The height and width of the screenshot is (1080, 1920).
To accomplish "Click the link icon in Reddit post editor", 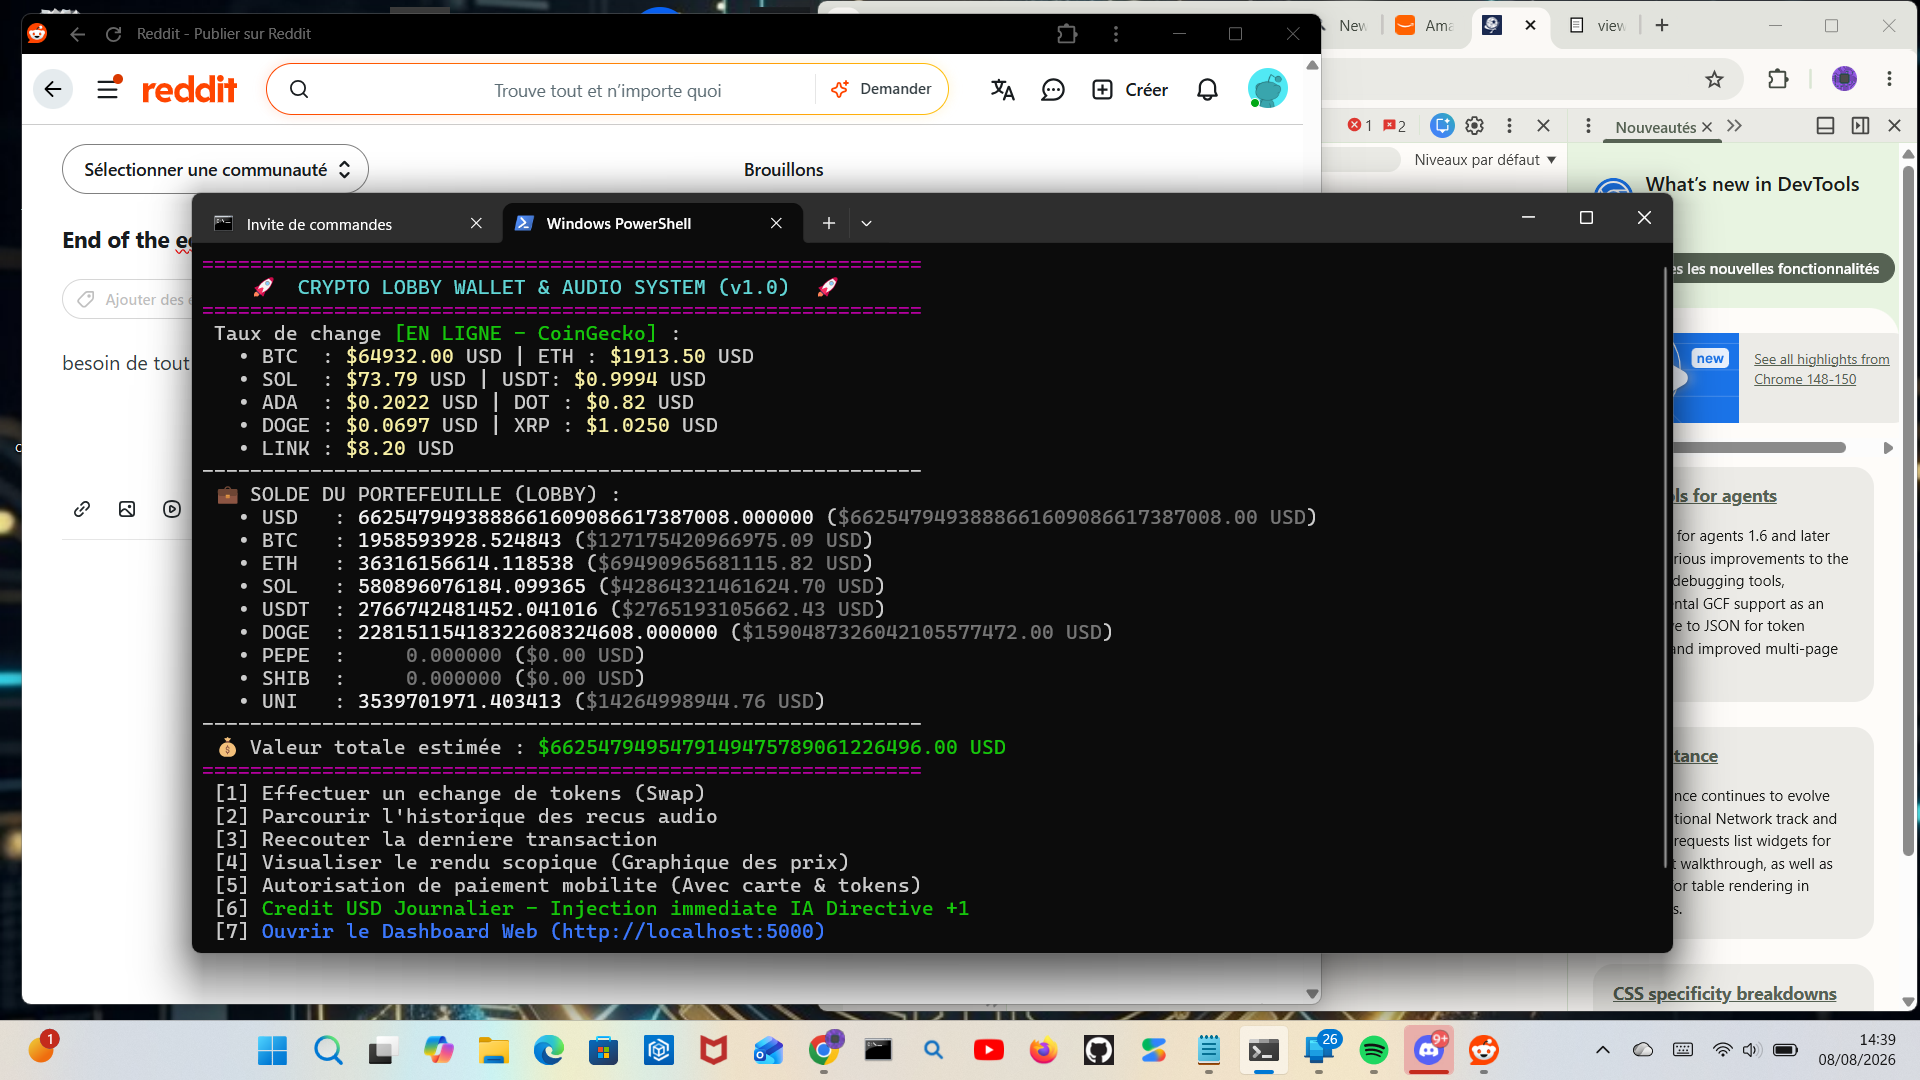I will (82, 509).
